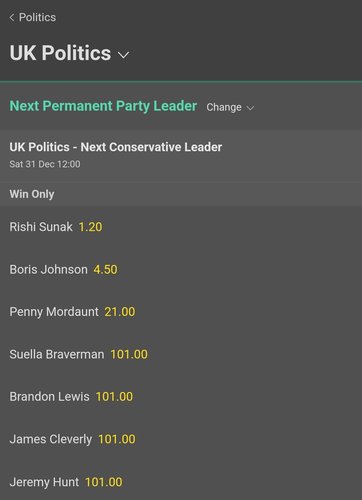Click the Change market dropdown

click(230, 107)
